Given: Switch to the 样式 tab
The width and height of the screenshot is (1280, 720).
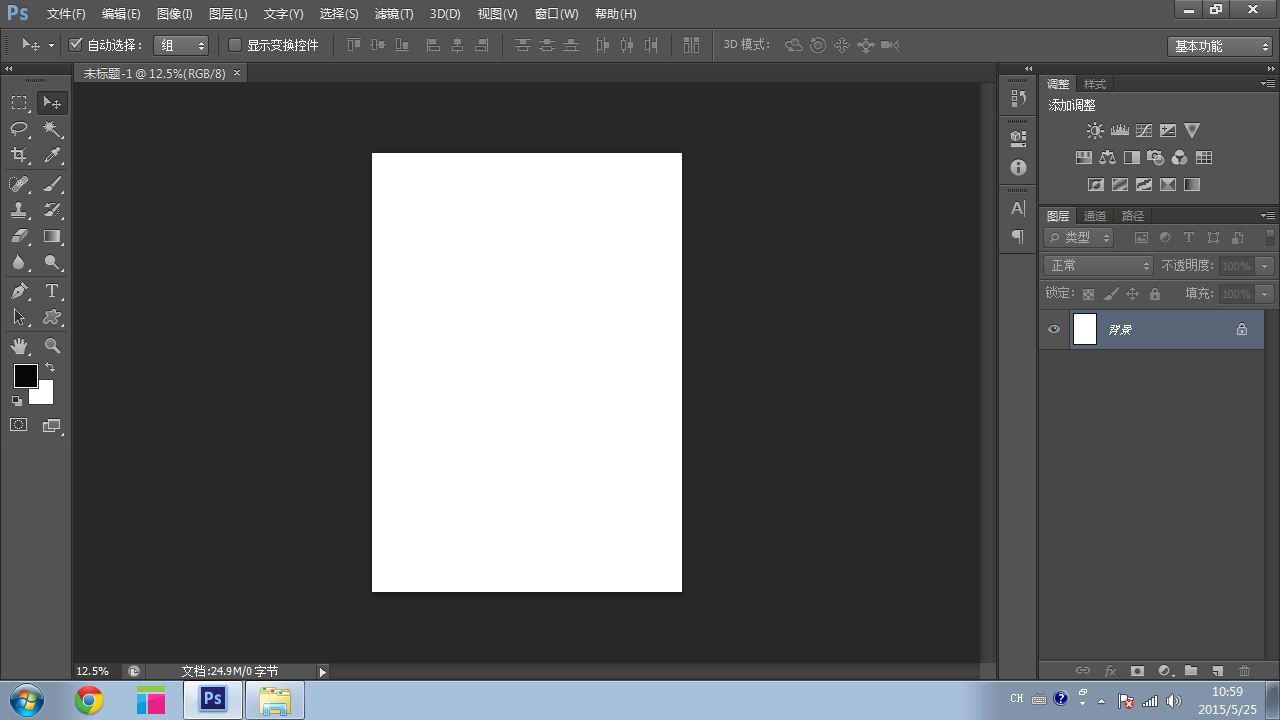Looking at the screenshot, I should pyautogui.click(x=1095, y=84).
